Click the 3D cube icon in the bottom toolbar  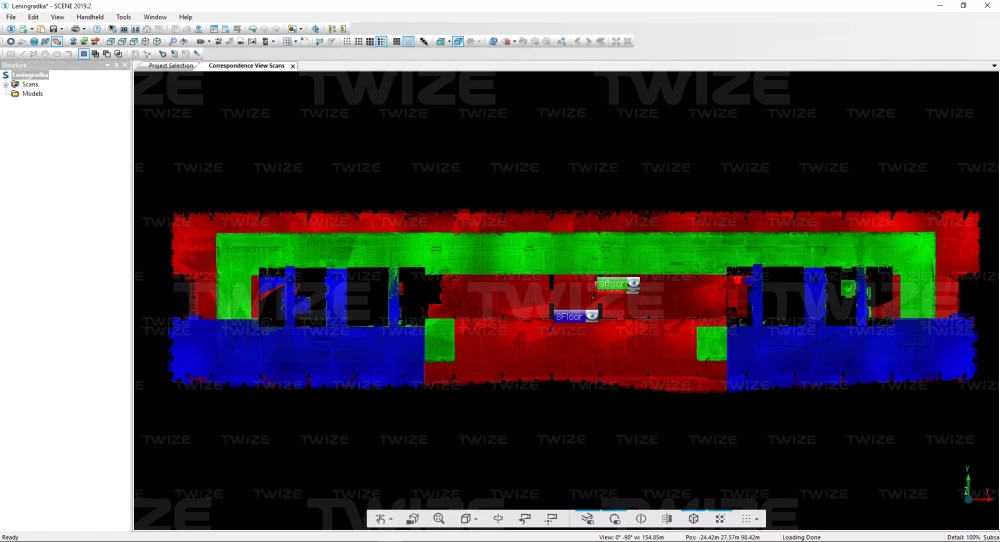pos(693,519)
